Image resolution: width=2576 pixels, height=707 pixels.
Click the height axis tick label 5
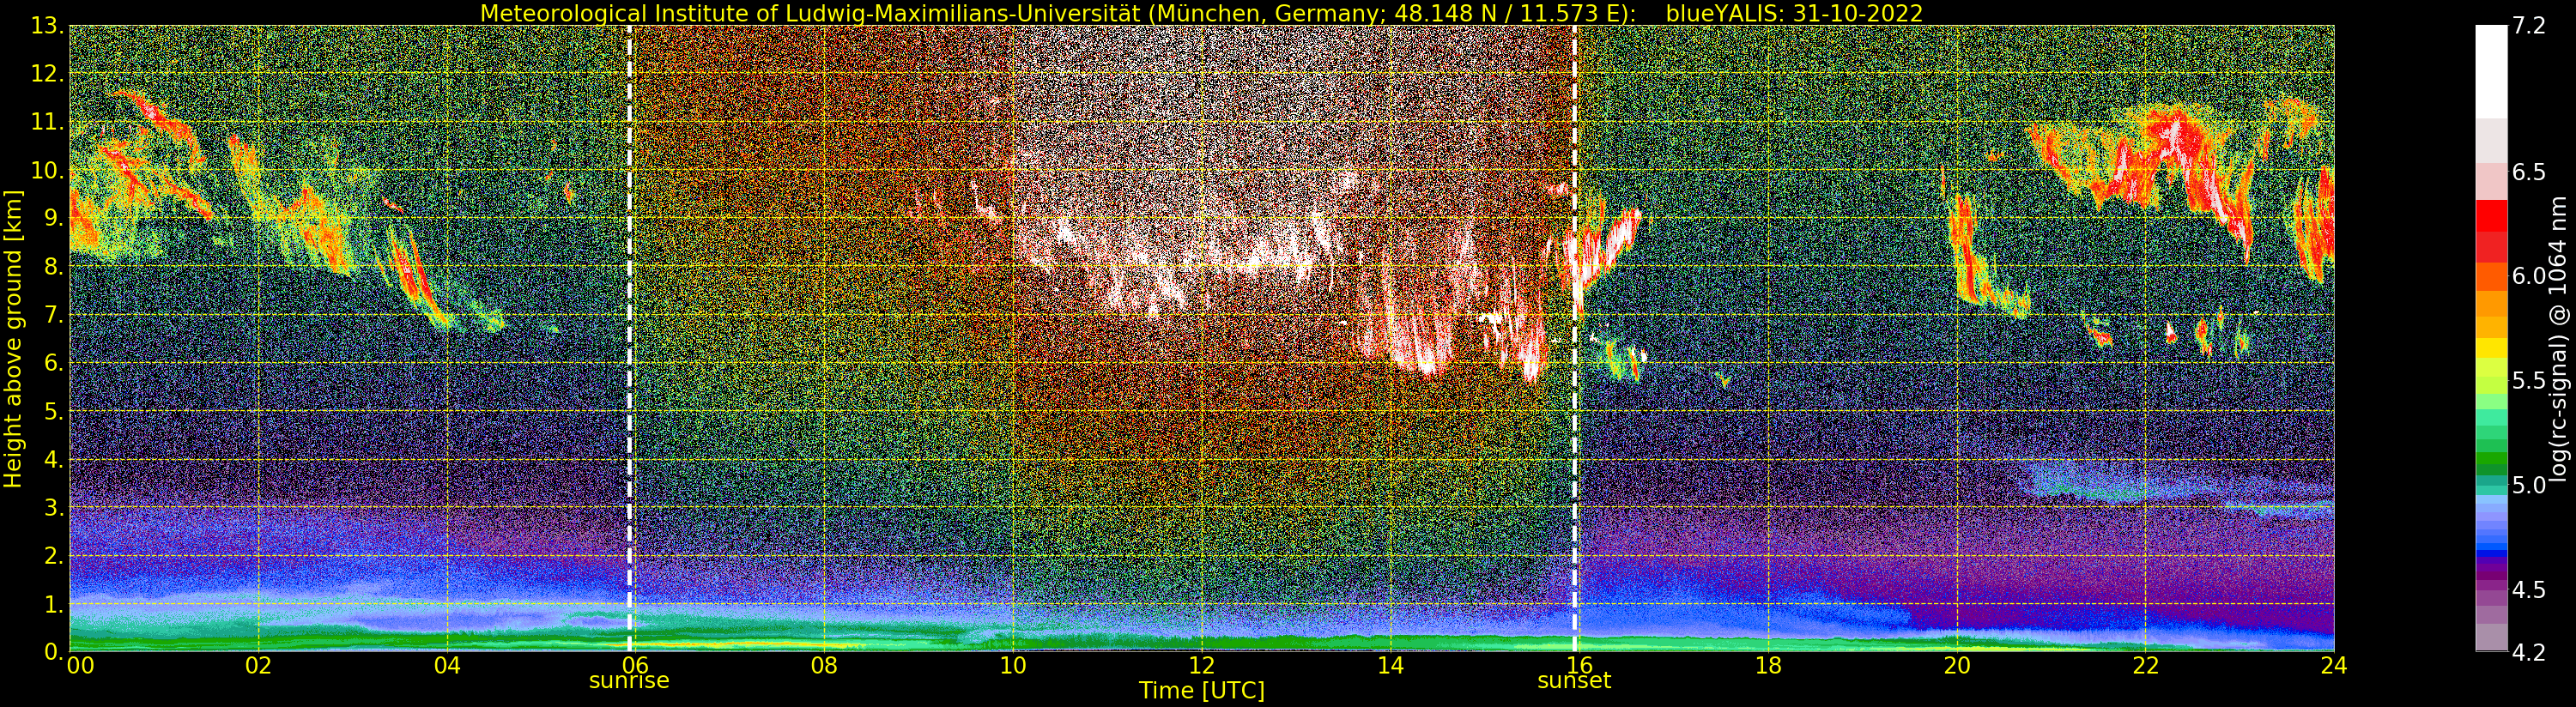53,411
